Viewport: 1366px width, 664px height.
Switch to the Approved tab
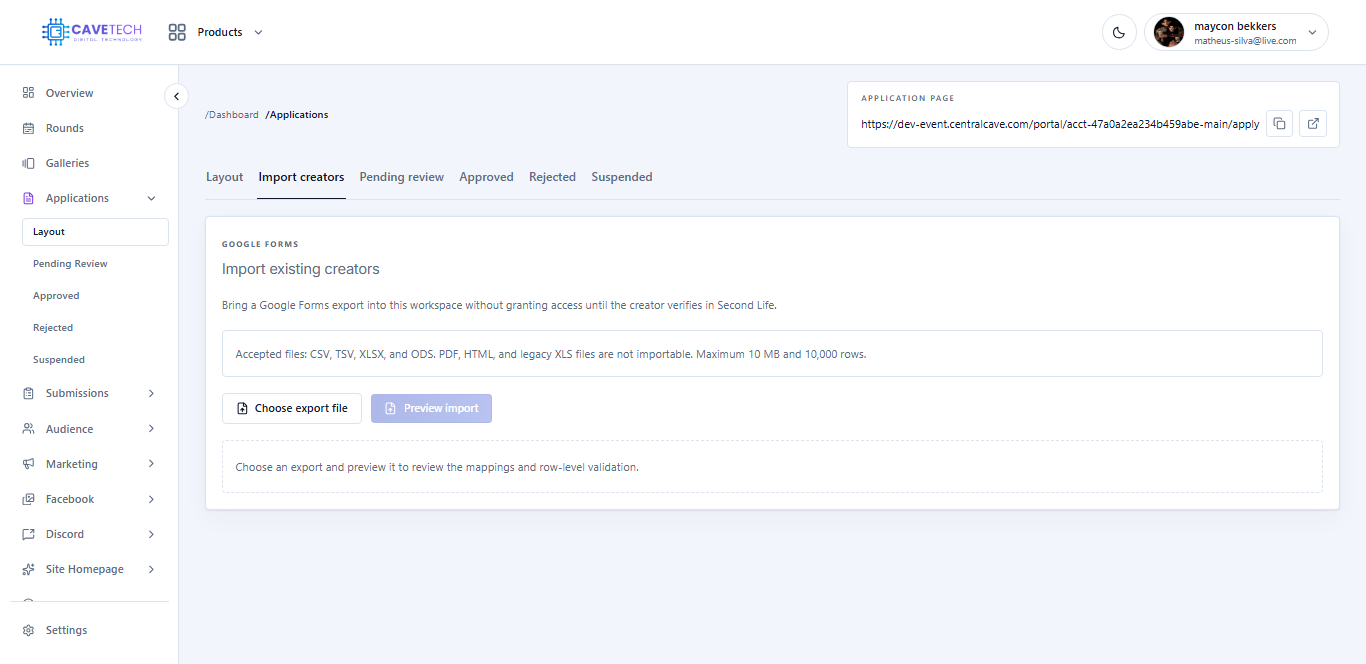pyautogui.click(x=486, y=177)
